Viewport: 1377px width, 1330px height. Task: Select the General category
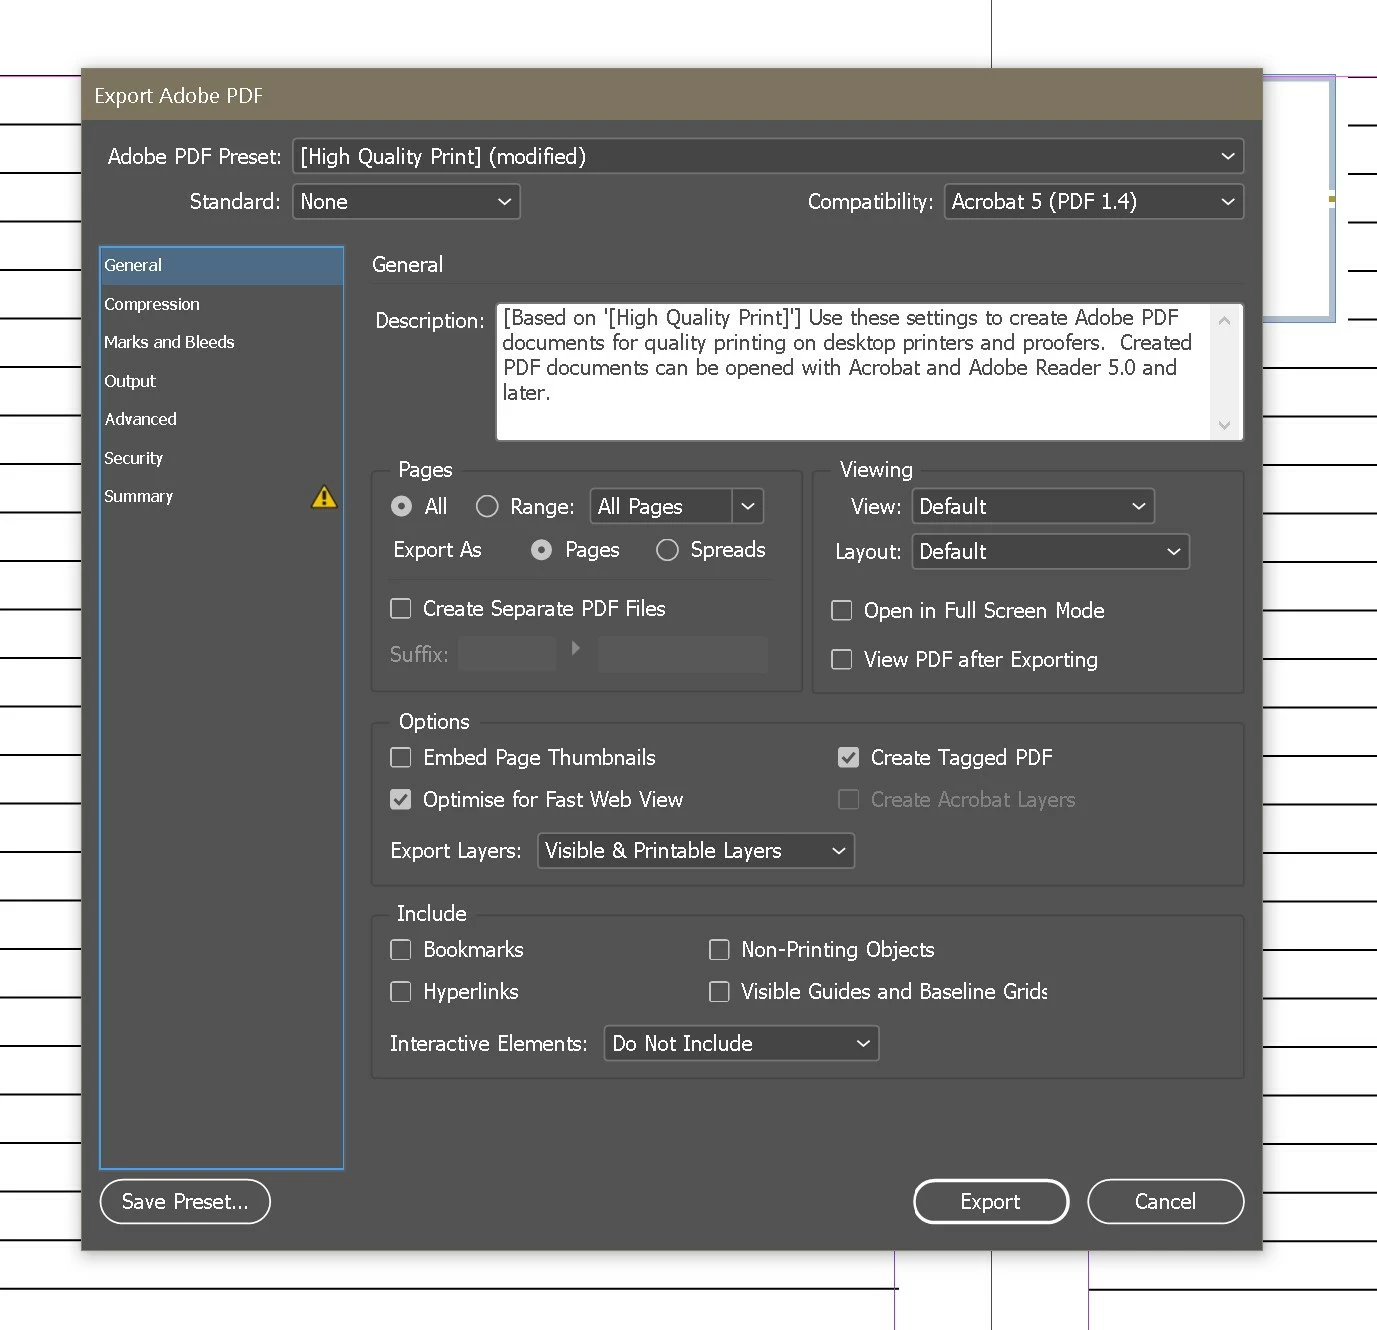click(222, 266)
